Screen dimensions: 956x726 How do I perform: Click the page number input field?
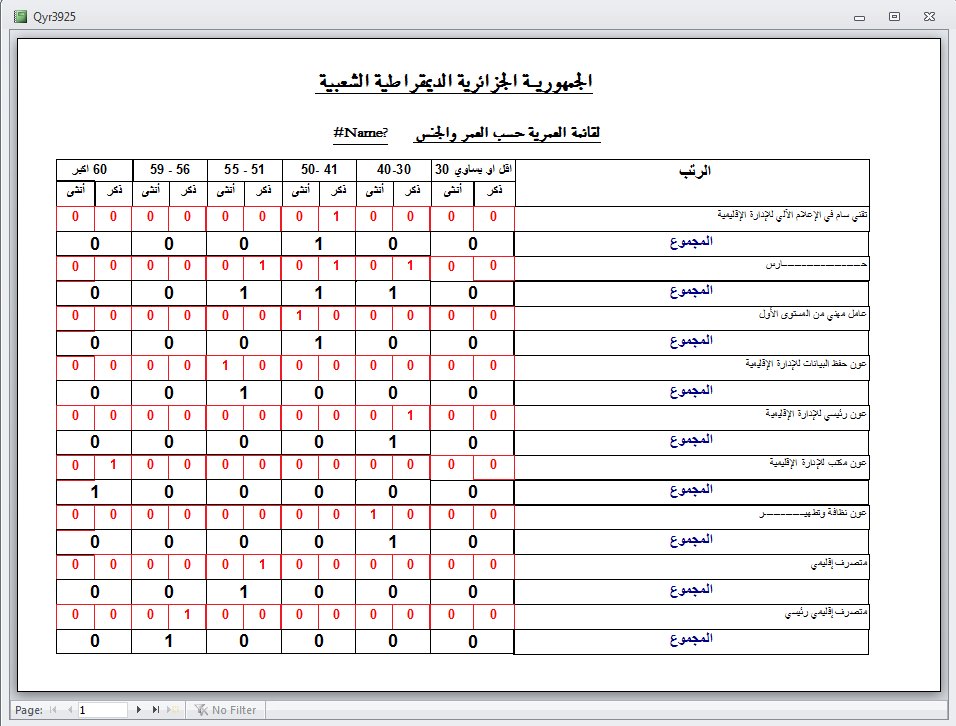pyautogui.click(x=102, y=710)
